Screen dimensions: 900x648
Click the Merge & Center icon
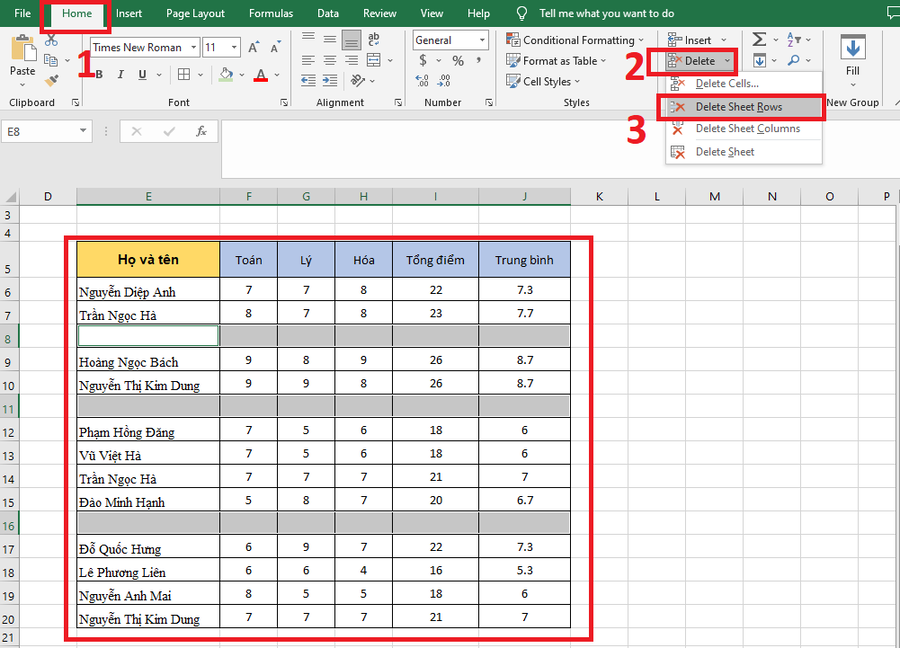coord(374,60)
